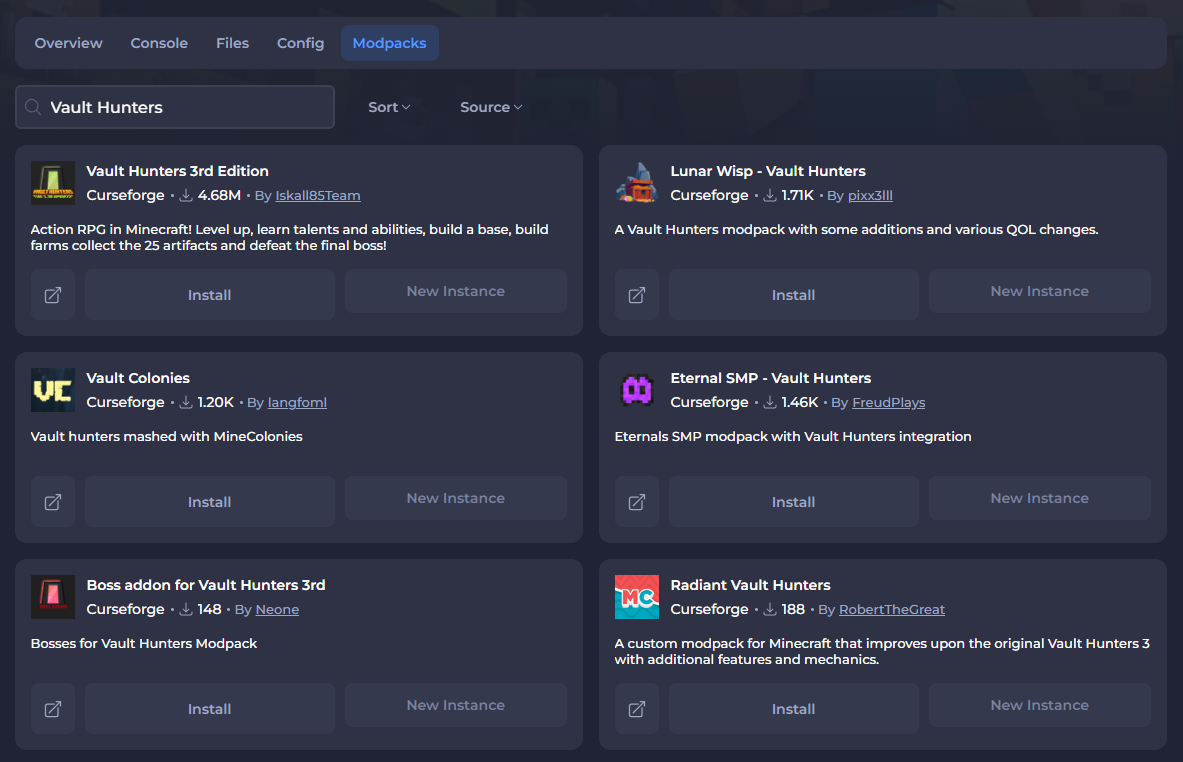Viewport: 1183px width, 762px height.
Task: Expand the Sort dropdown
Action: coord(389,107)
